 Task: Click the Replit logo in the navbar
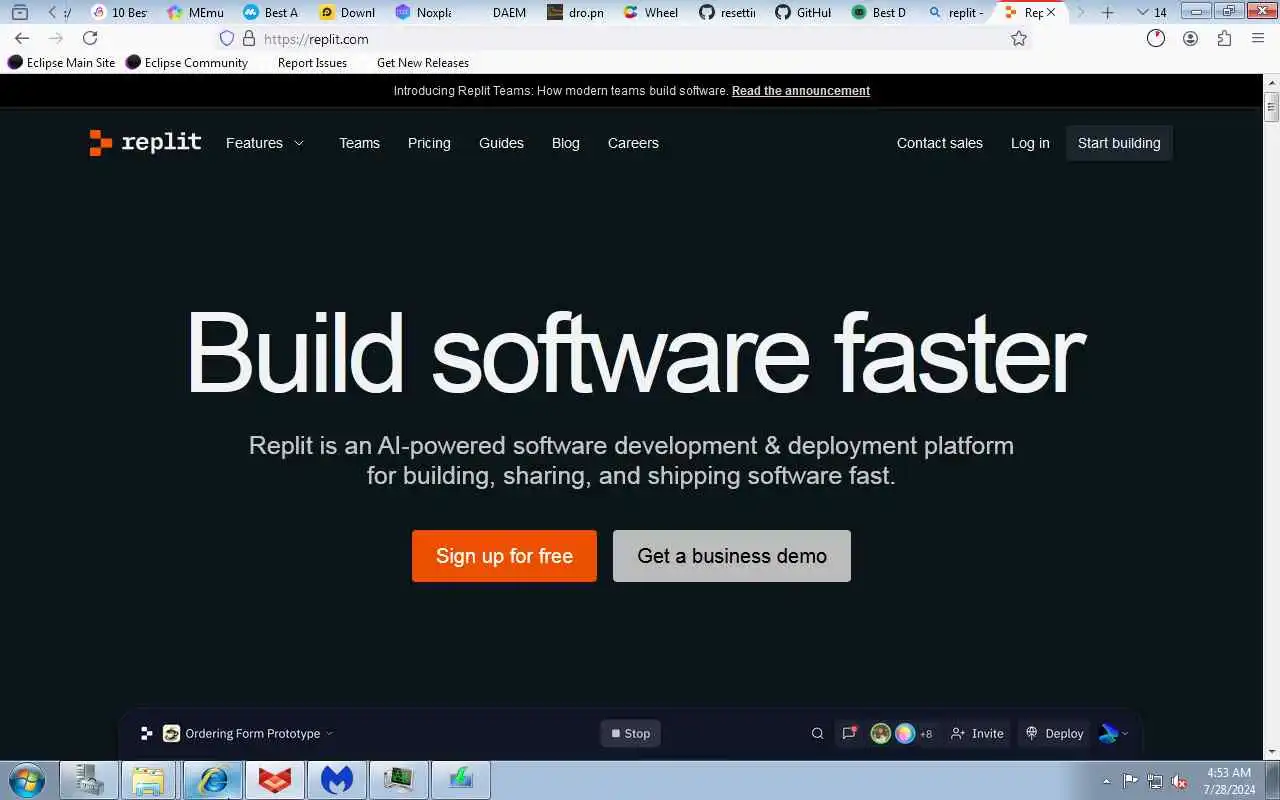(x=145, y=143)
